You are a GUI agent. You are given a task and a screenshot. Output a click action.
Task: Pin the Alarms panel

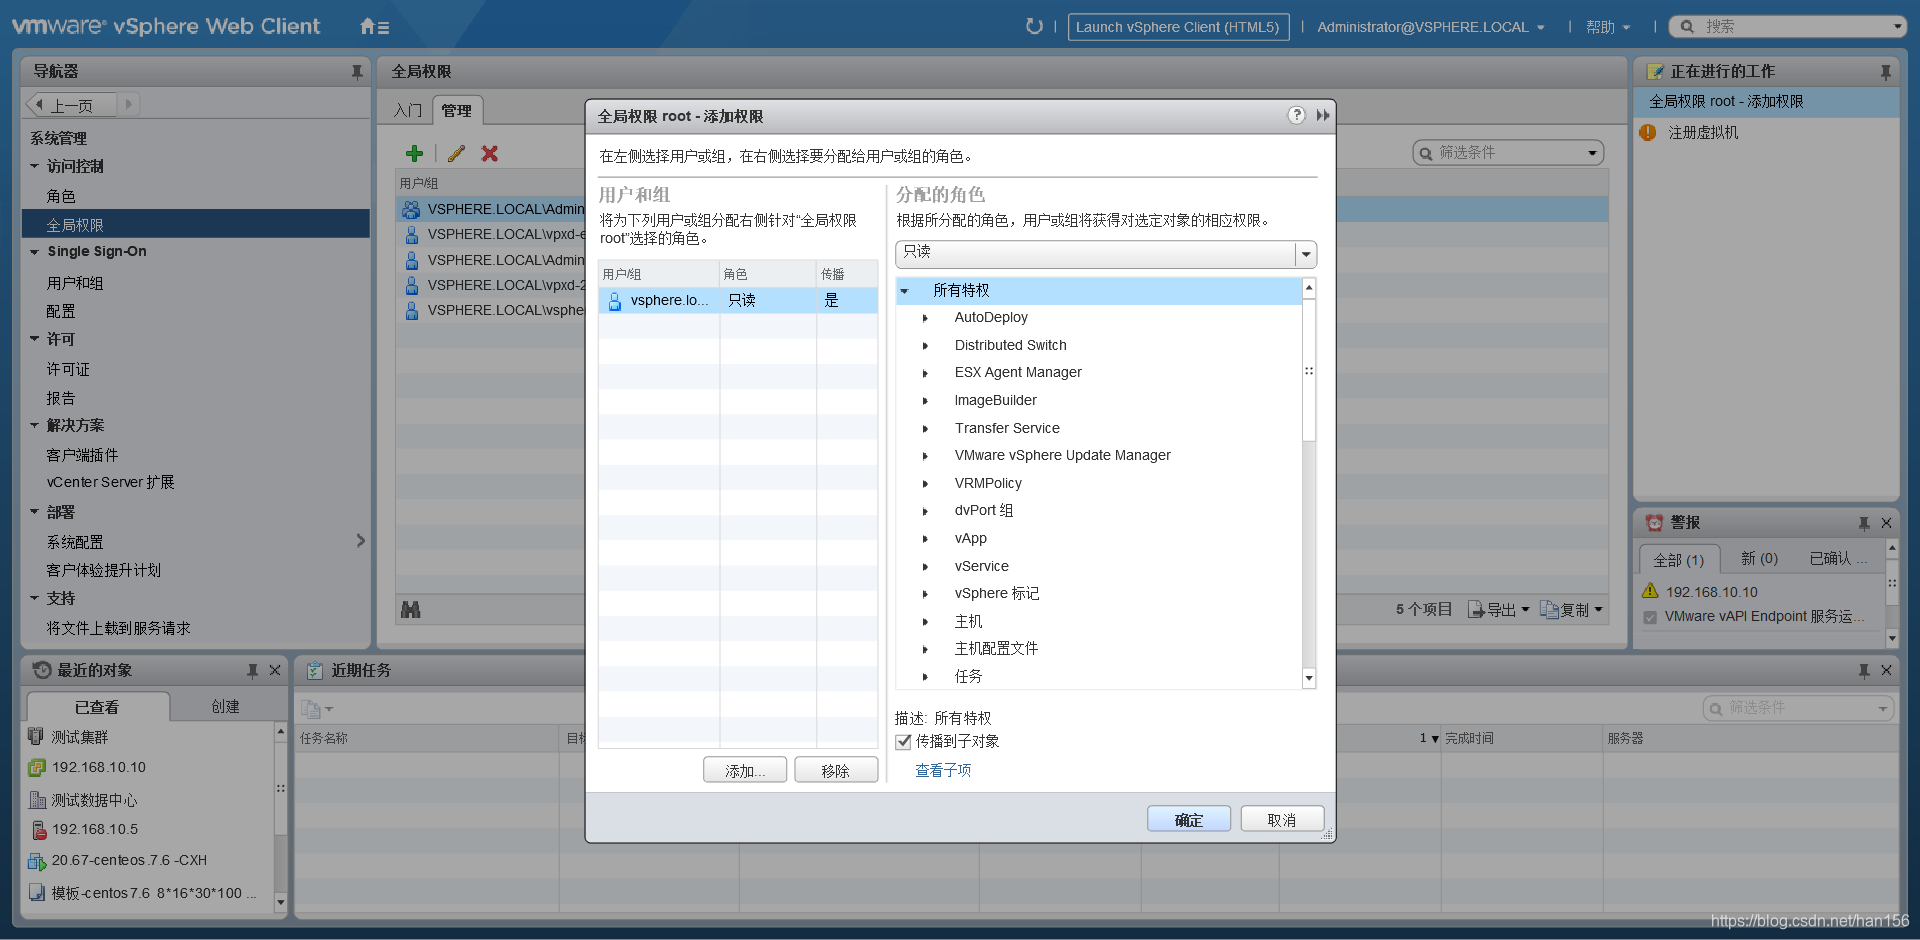tap(1863, 523)
